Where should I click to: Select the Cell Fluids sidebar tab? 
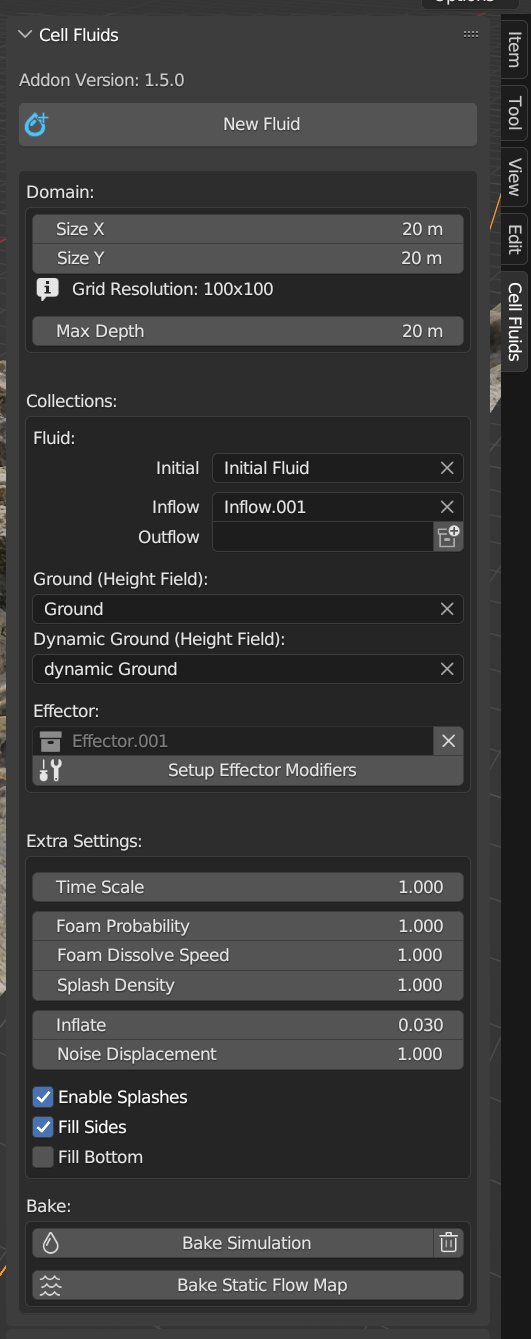(514, 321)
